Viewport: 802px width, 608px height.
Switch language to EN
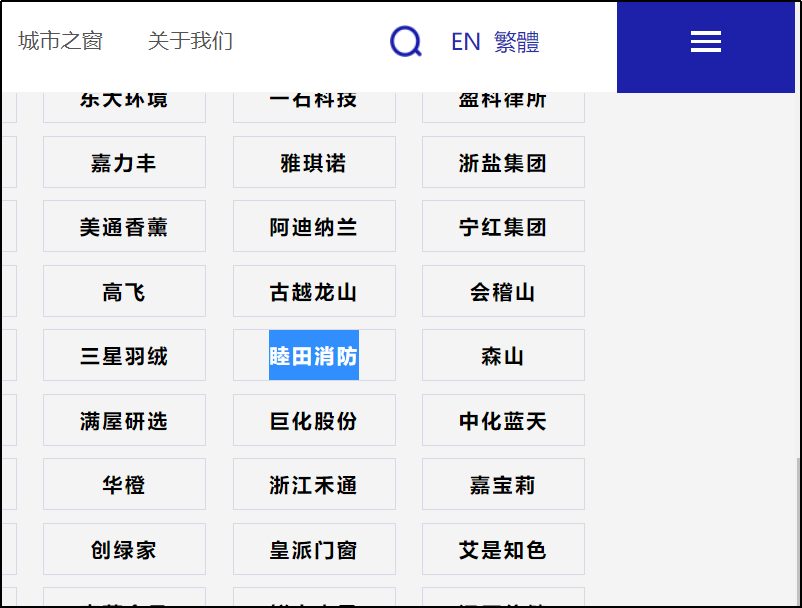click(x=465, y=42)
